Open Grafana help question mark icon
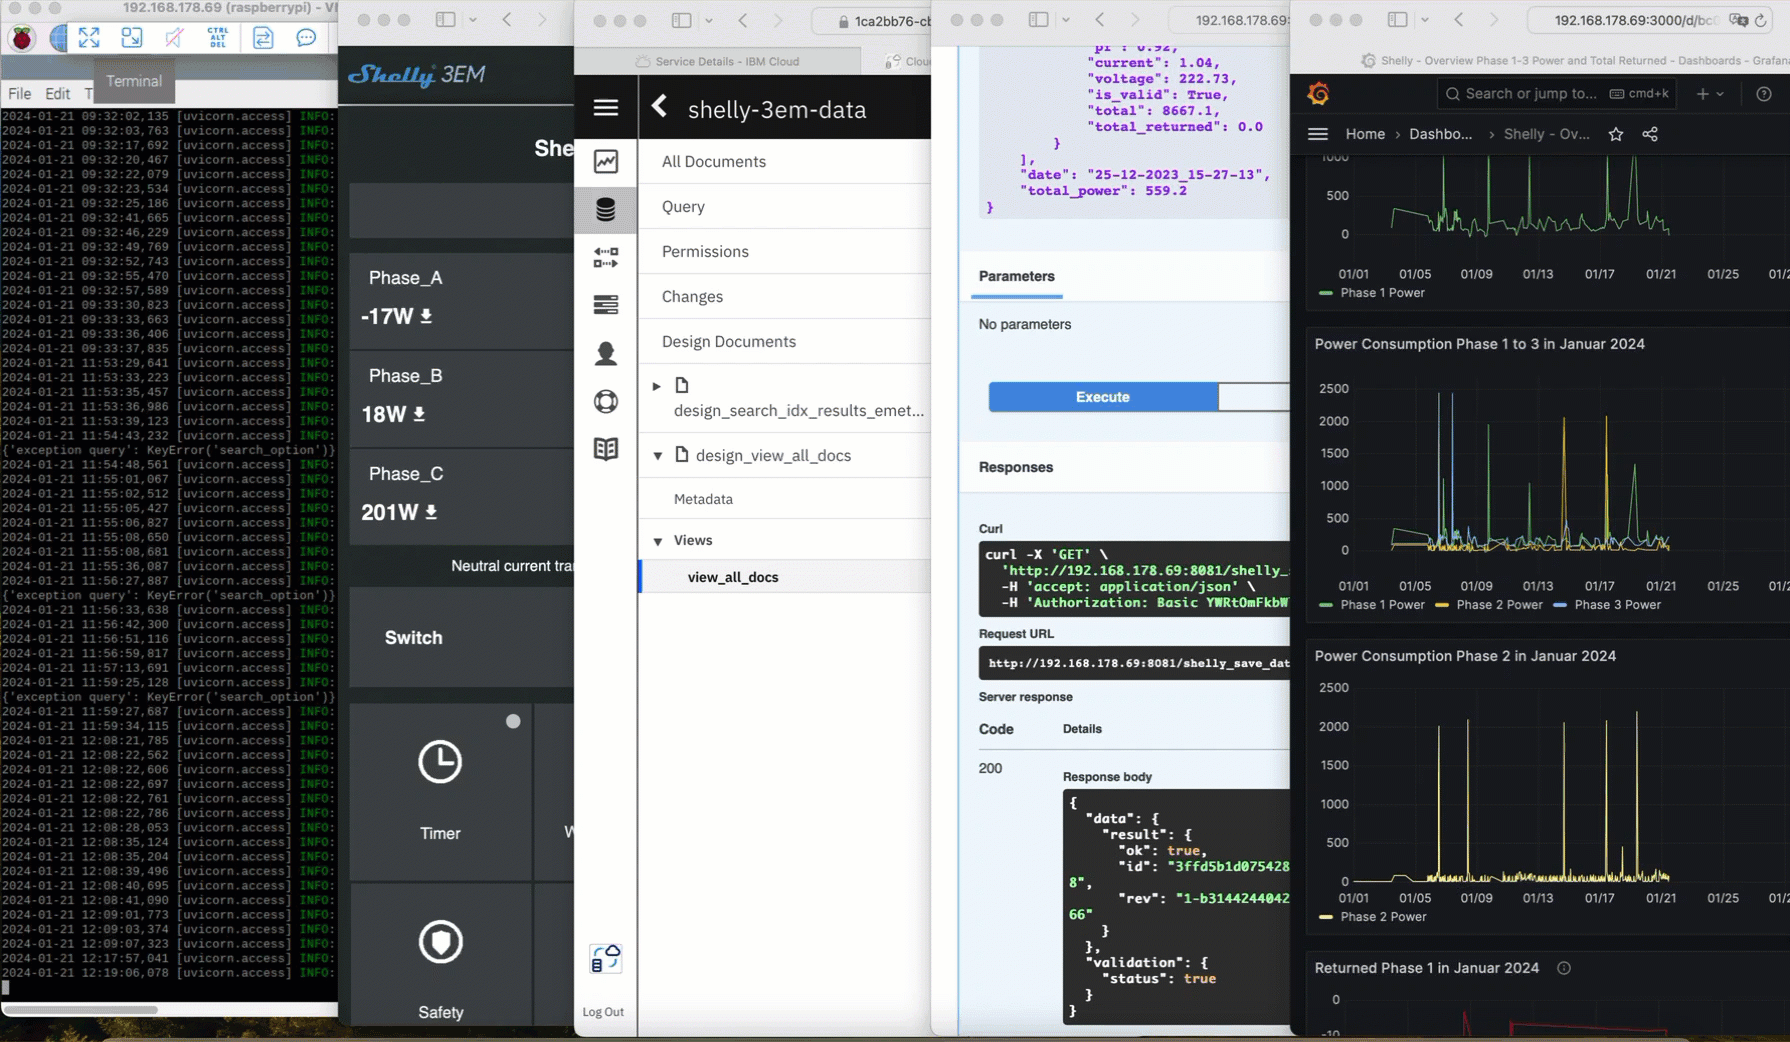Viewport: 1790px width, 1042px height. coord(1764,93)
